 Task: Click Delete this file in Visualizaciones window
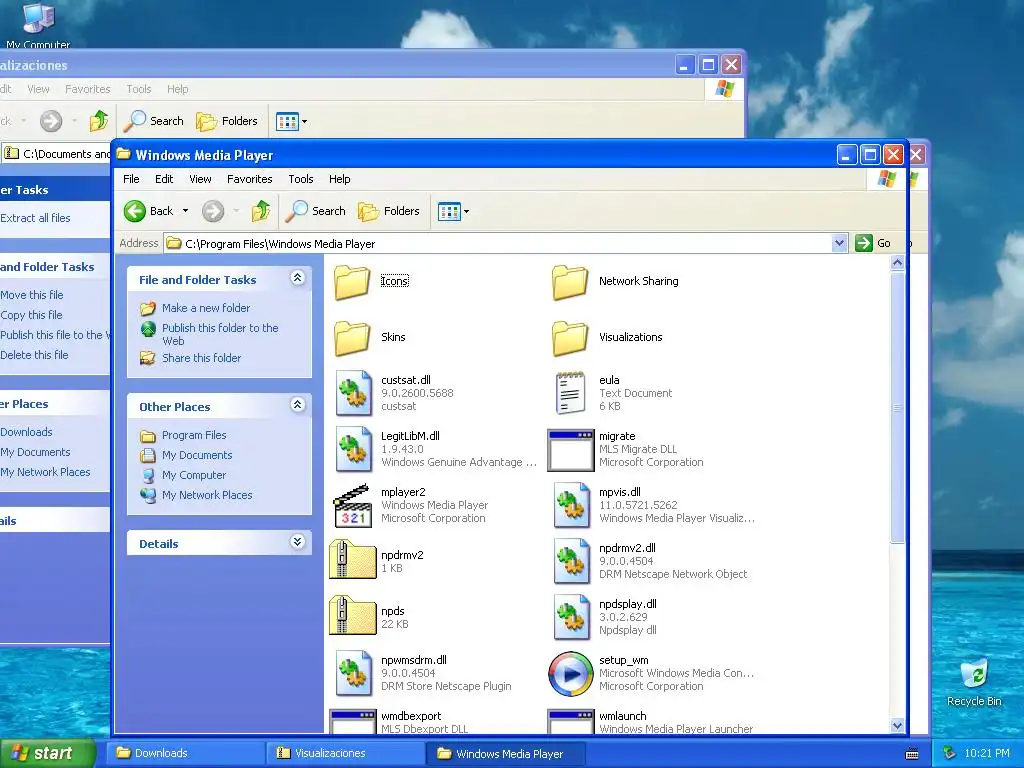[x=34, y=355]
